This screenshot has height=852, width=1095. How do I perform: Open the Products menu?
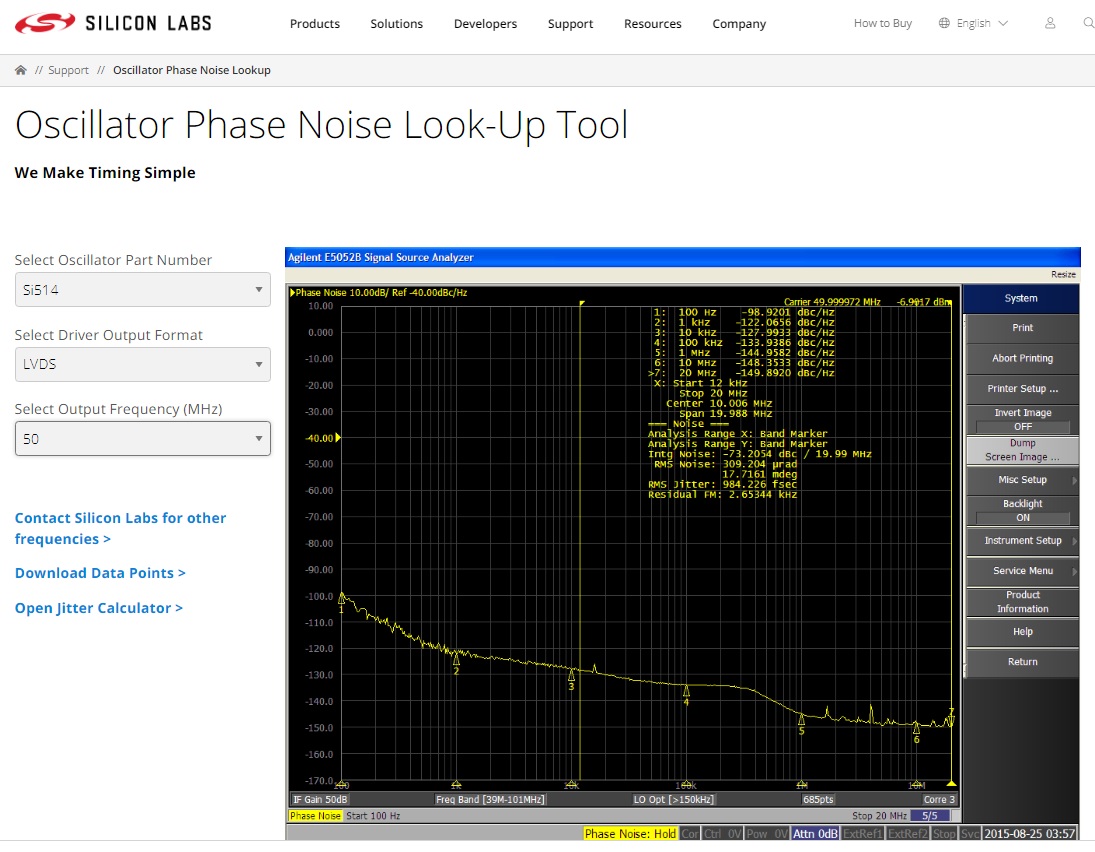coord(315,24)
